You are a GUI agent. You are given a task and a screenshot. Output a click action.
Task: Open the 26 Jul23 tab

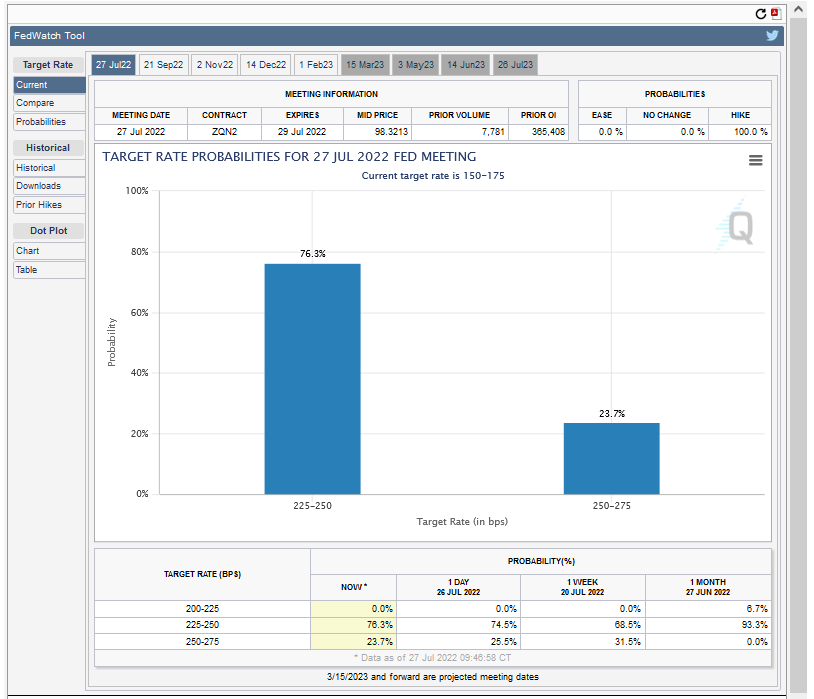(515, 65)
